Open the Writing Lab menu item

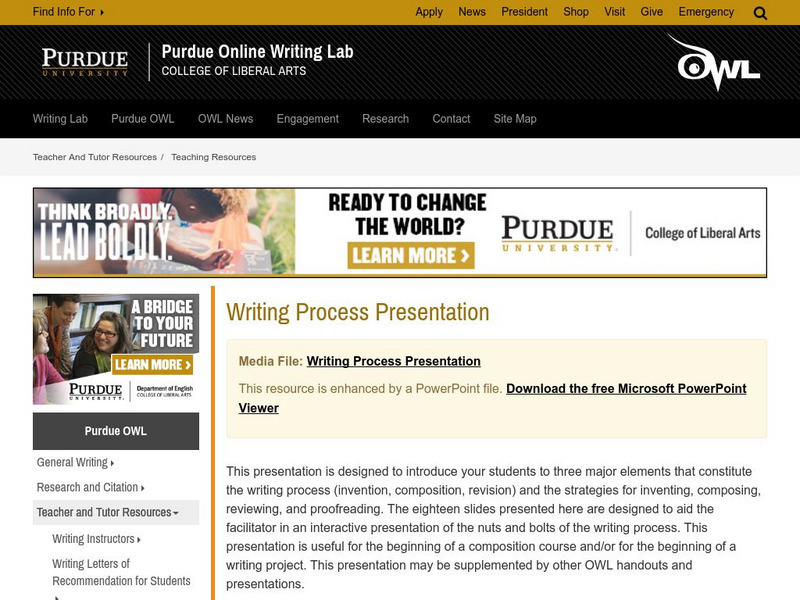60,119
